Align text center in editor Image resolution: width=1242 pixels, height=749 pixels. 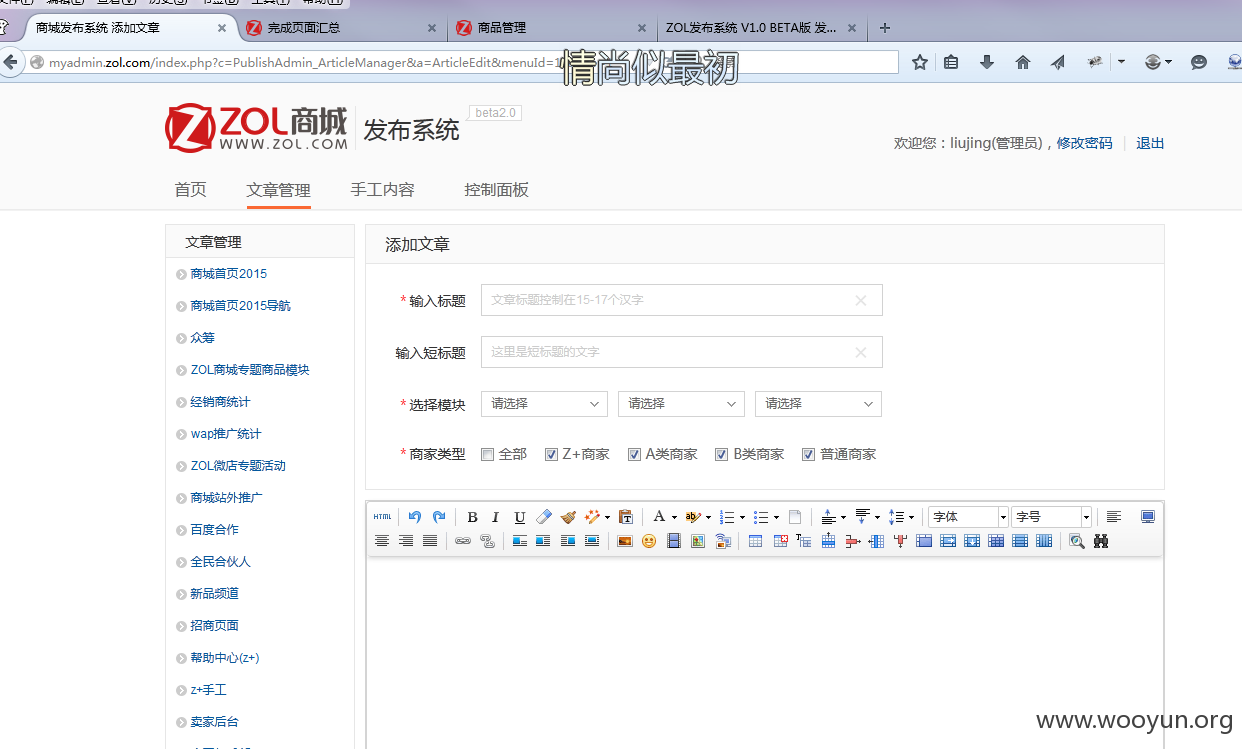(x=382, y=541)
